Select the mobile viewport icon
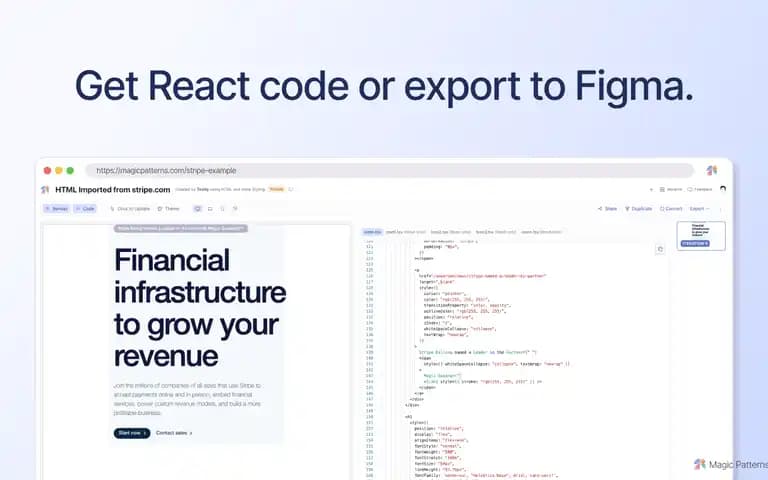 point(222,209)
